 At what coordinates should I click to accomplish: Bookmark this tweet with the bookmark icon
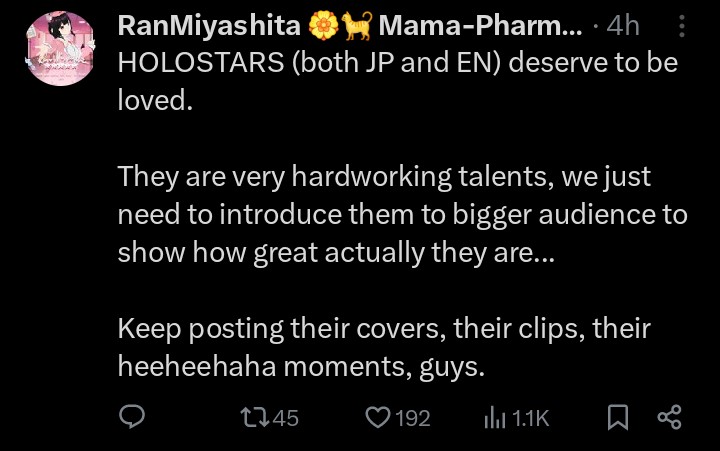point(618,418)
